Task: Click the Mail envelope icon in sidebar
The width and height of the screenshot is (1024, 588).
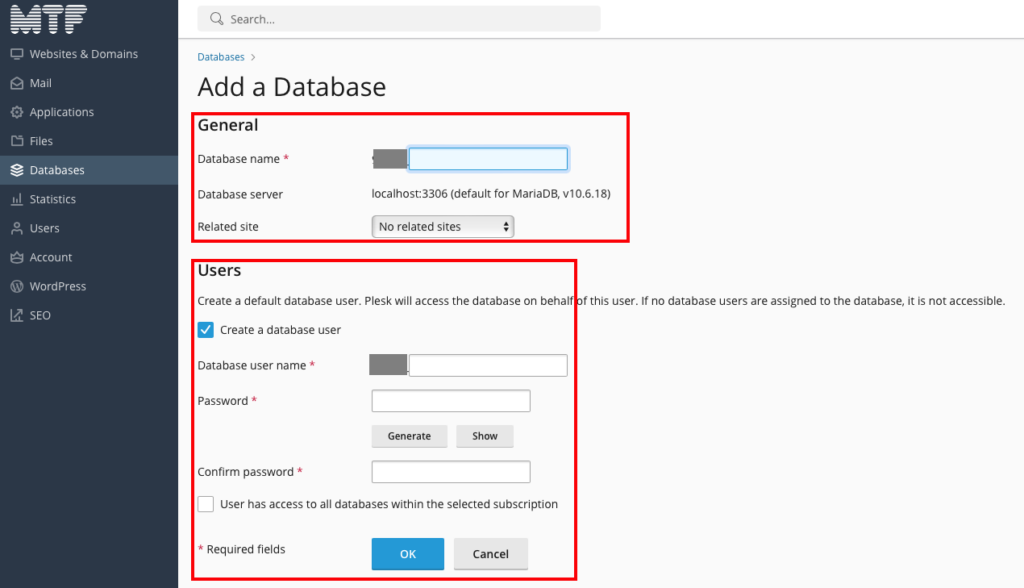Action: [17, 83]
